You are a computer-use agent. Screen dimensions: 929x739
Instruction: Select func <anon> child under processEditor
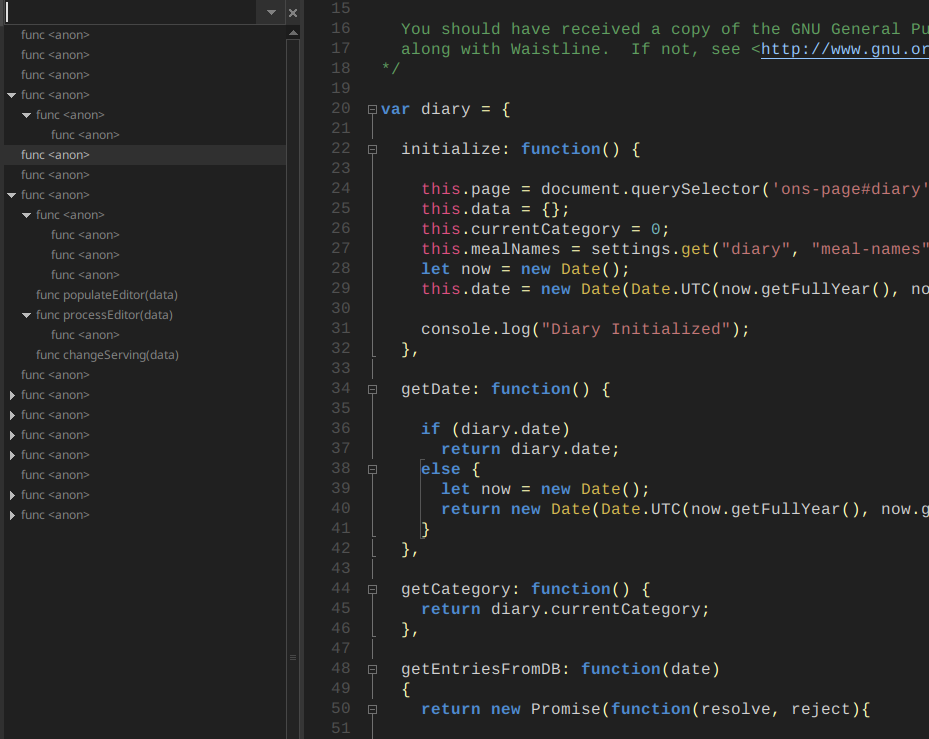pos(85,335)
